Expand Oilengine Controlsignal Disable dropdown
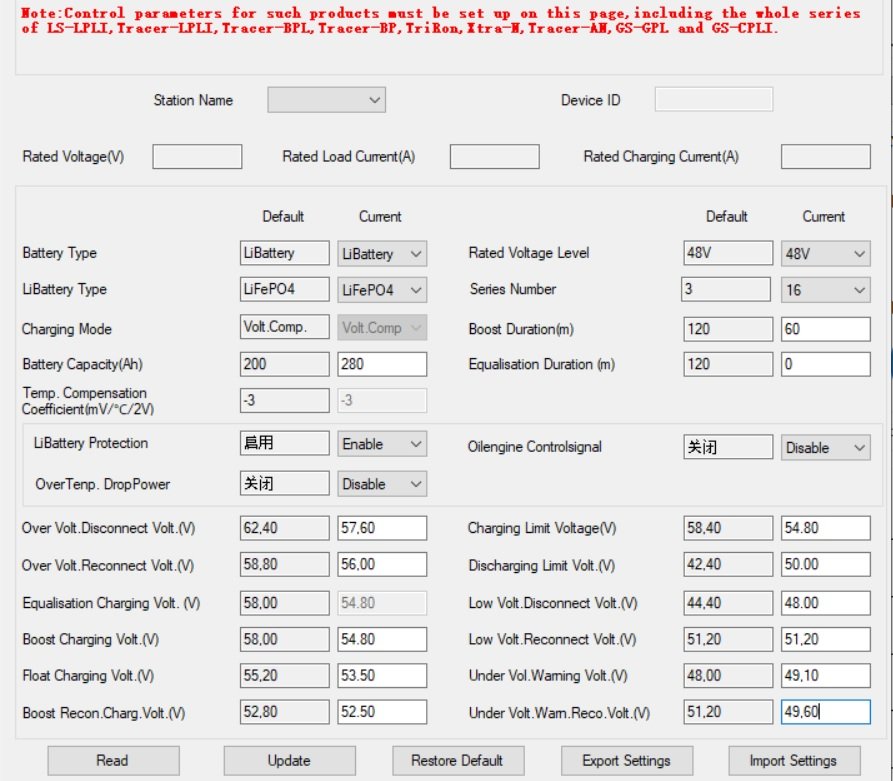The width and height of the screenshot is (893, 781). tap(825, 448)
